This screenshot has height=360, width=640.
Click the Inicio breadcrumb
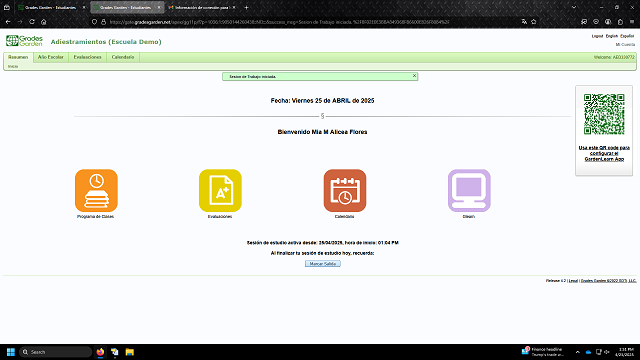pos(13,67)
